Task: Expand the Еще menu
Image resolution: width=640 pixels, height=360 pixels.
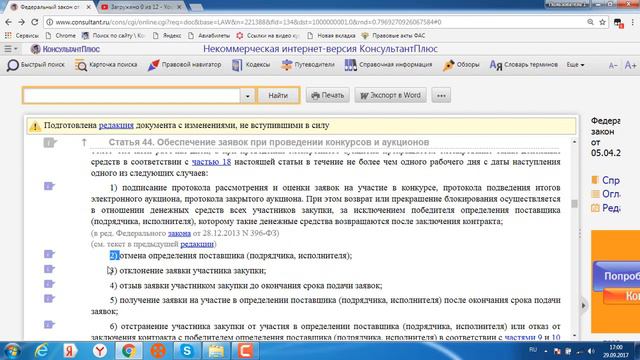Action: click(575, 65)
